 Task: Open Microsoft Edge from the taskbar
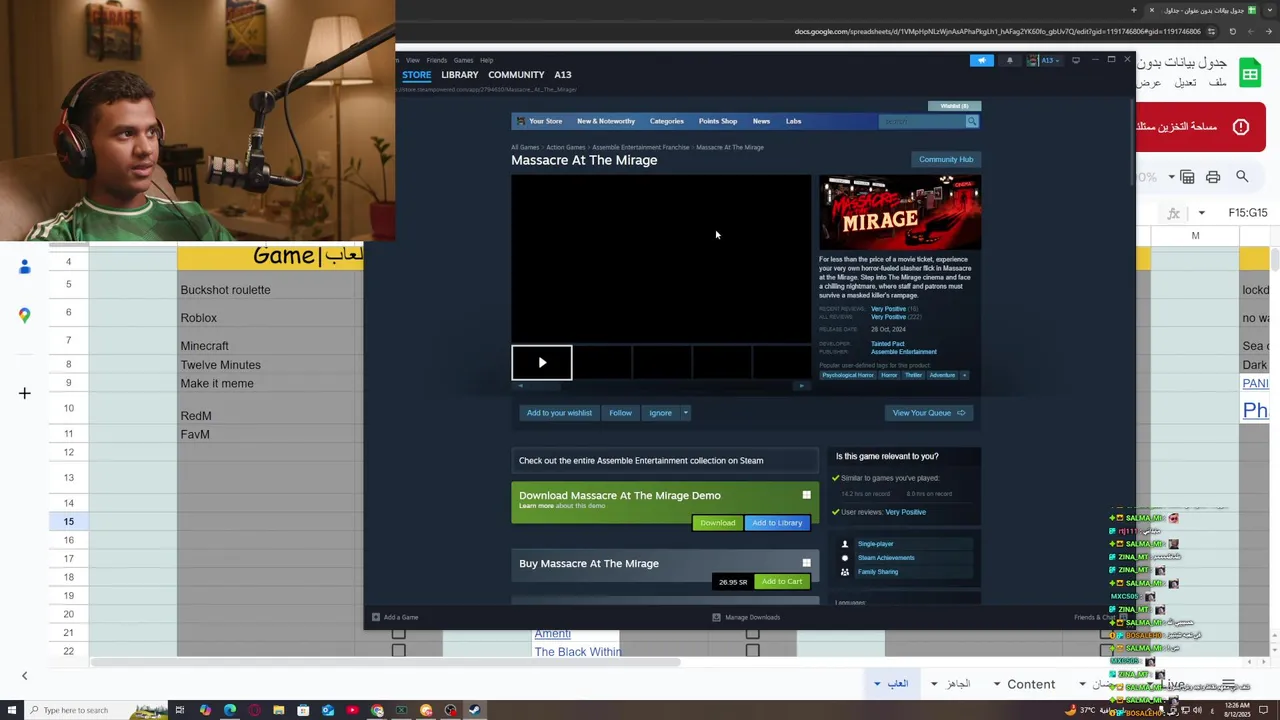click(230, 710)
